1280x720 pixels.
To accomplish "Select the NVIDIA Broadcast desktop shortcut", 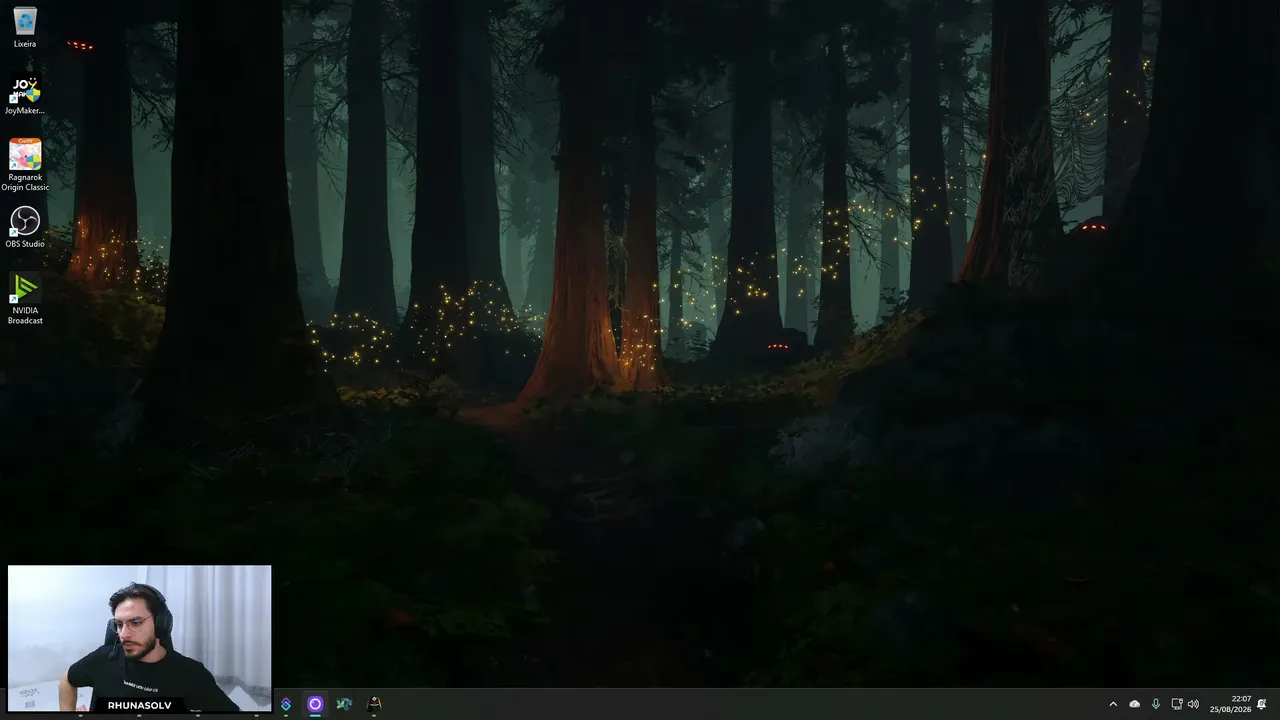I will click(x=25, y=298).
